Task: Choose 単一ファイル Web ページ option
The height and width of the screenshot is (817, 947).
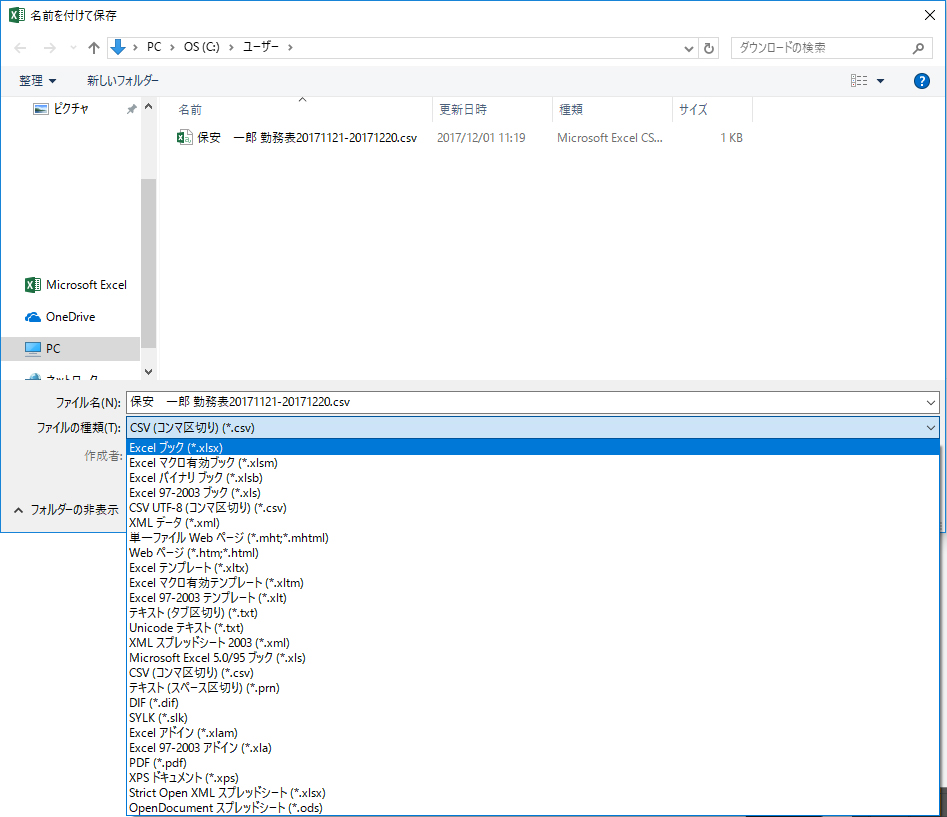Action: 533,538
